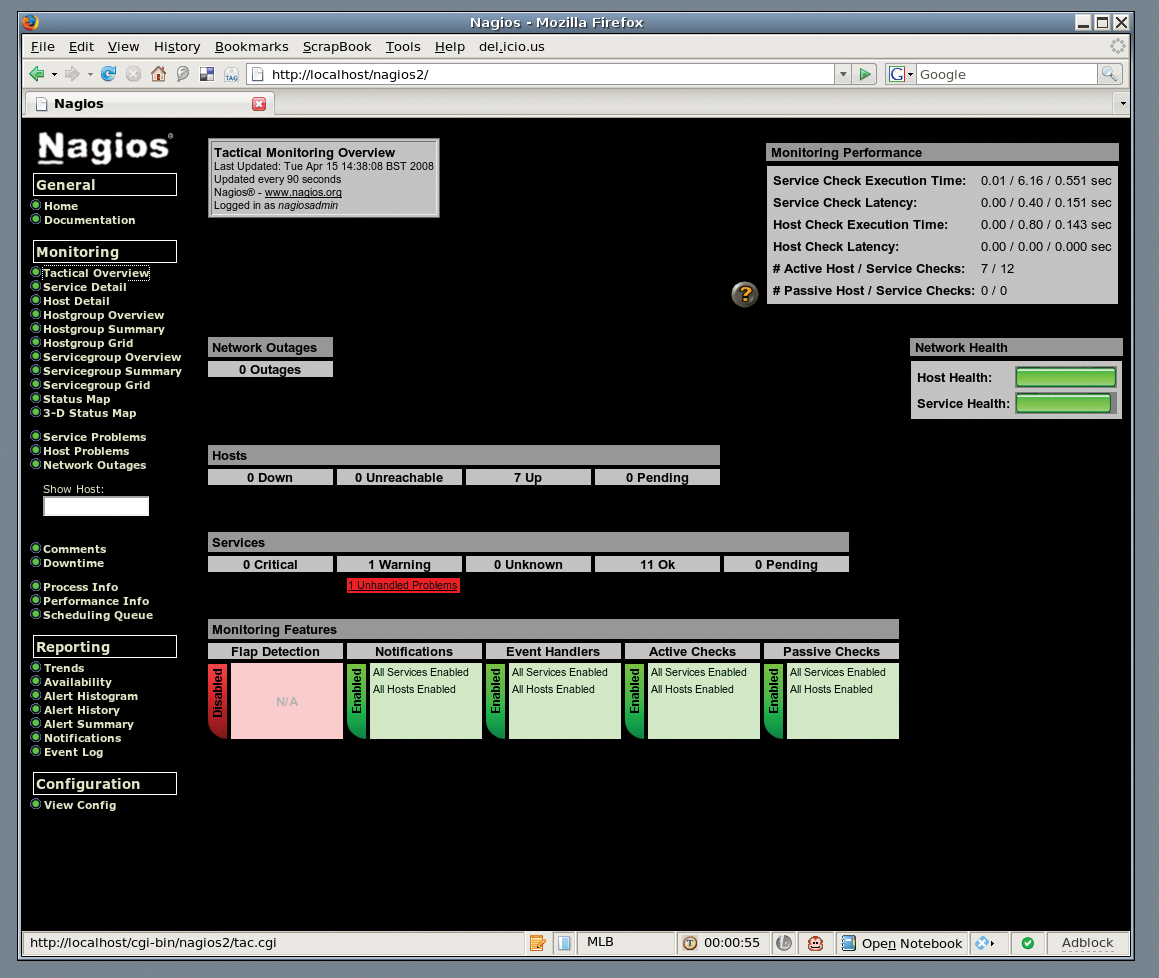Open the www.nagios.org link
Viewport: 1159px width, 978px height.
[x=303, y=192]
